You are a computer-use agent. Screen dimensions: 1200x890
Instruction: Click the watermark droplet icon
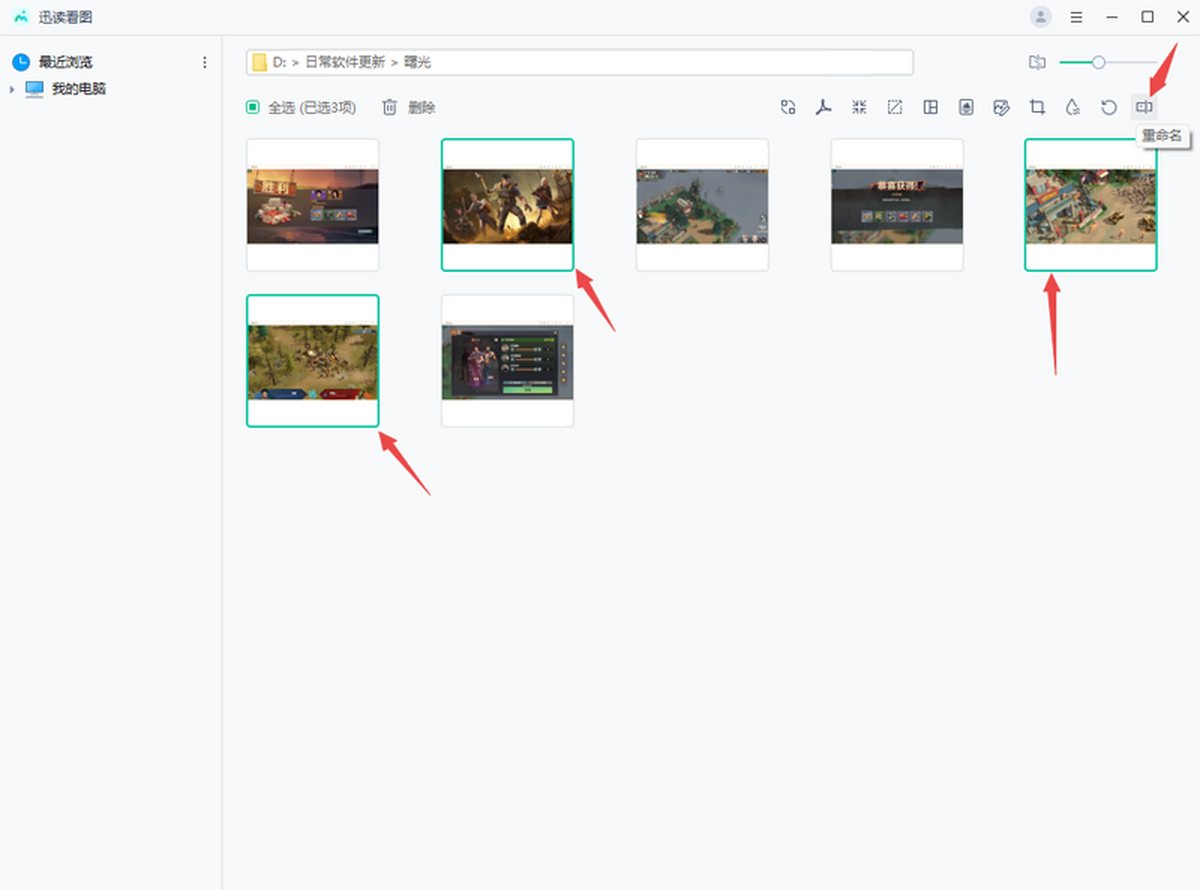point(1072,107)
